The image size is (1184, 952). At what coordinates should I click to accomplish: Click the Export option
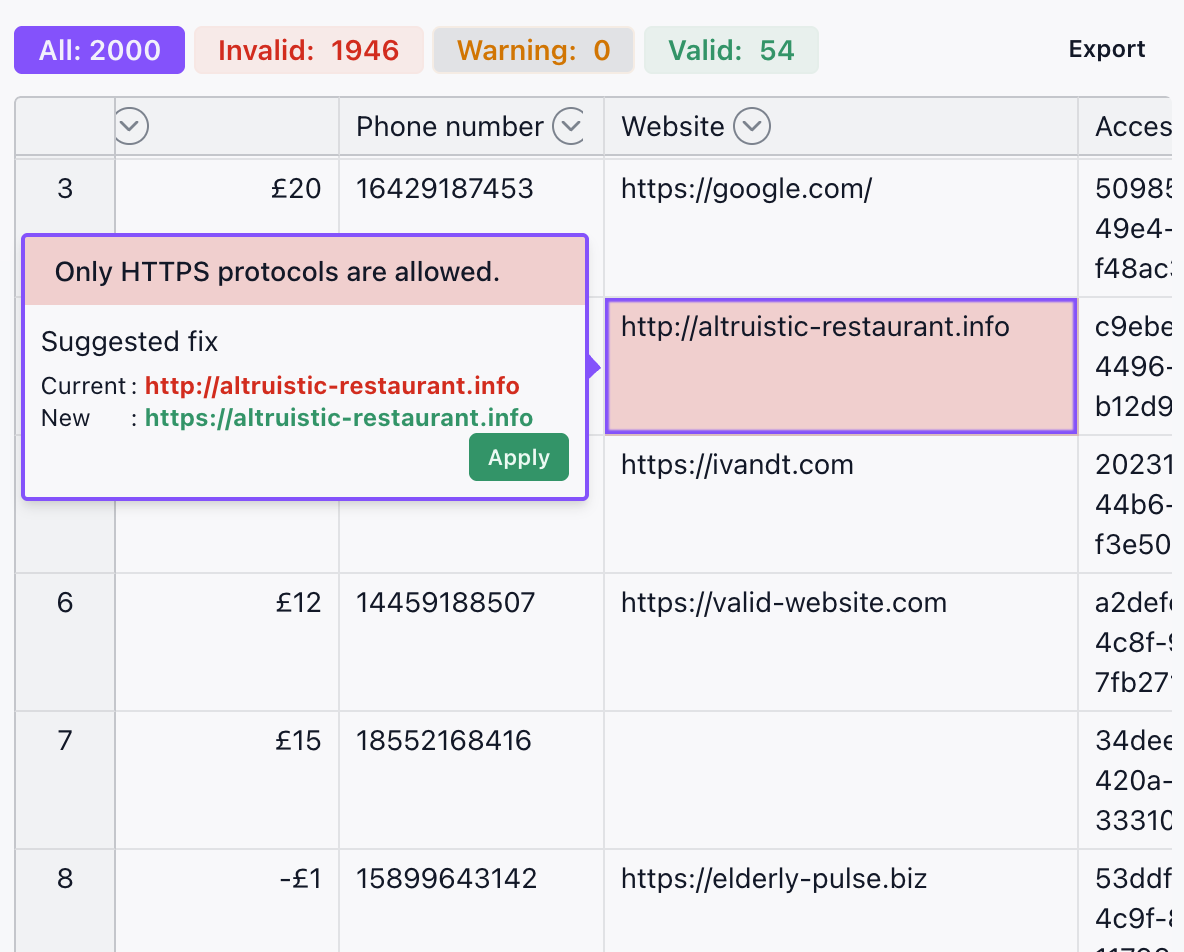(x=1106, y=48)
